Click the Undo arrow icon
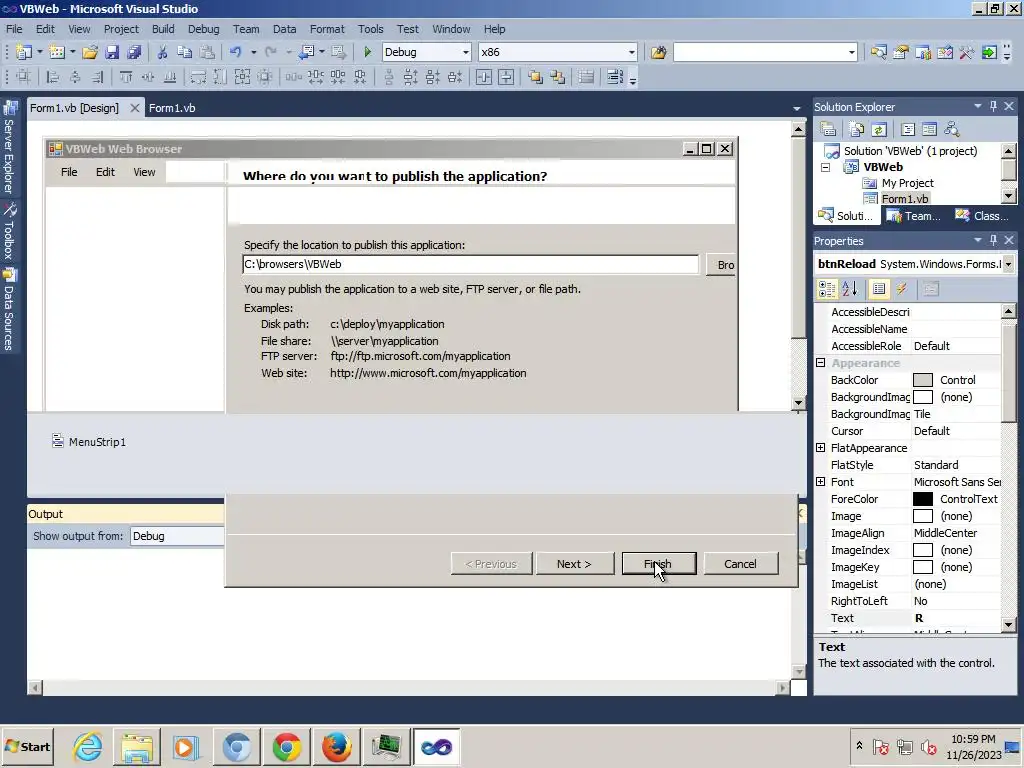This screenshot has height=768, width=1024. [236, 52]
